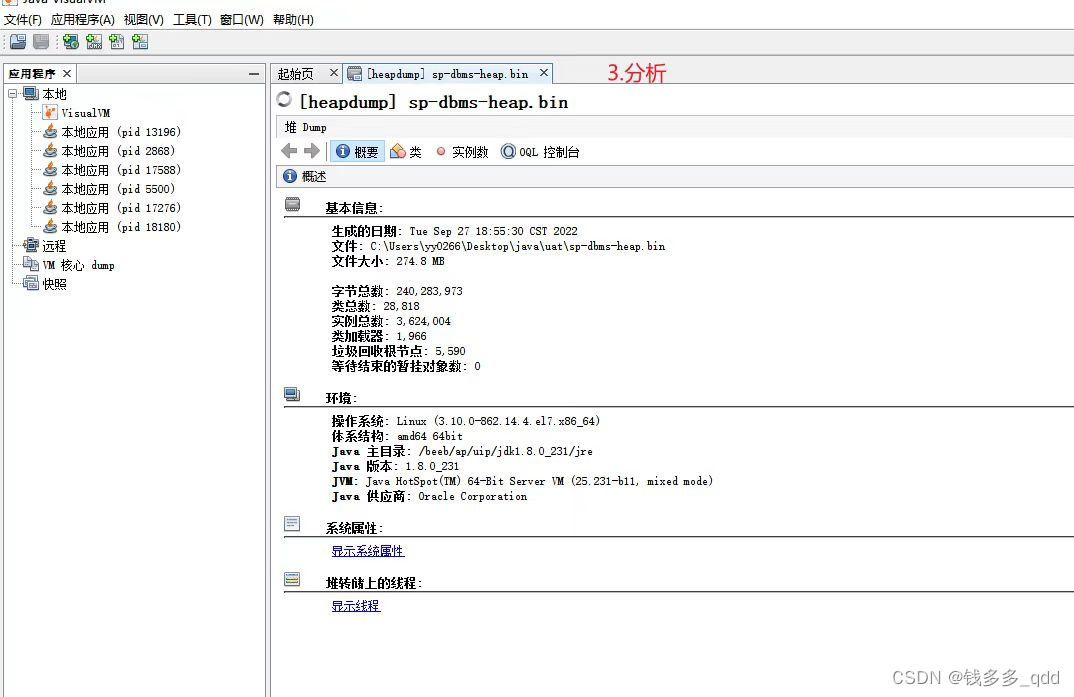Click the add JMX connection toolbar icon

(x=93, y=41)
